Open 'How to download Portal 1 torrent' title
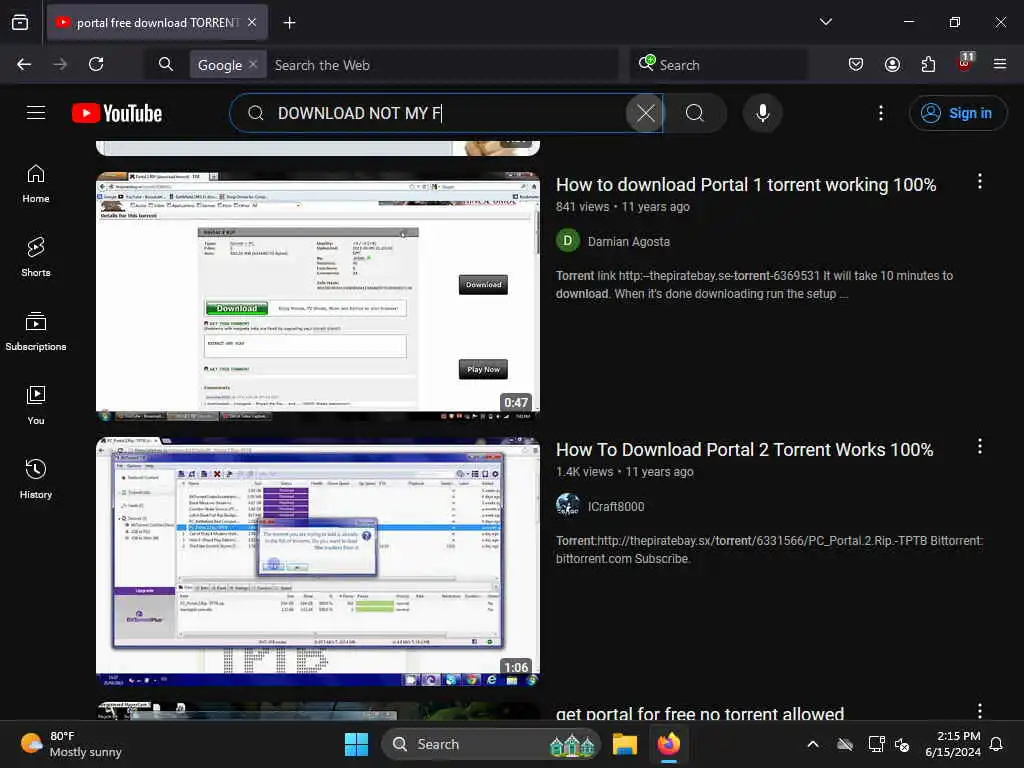1024x768 pixels. 746,185
